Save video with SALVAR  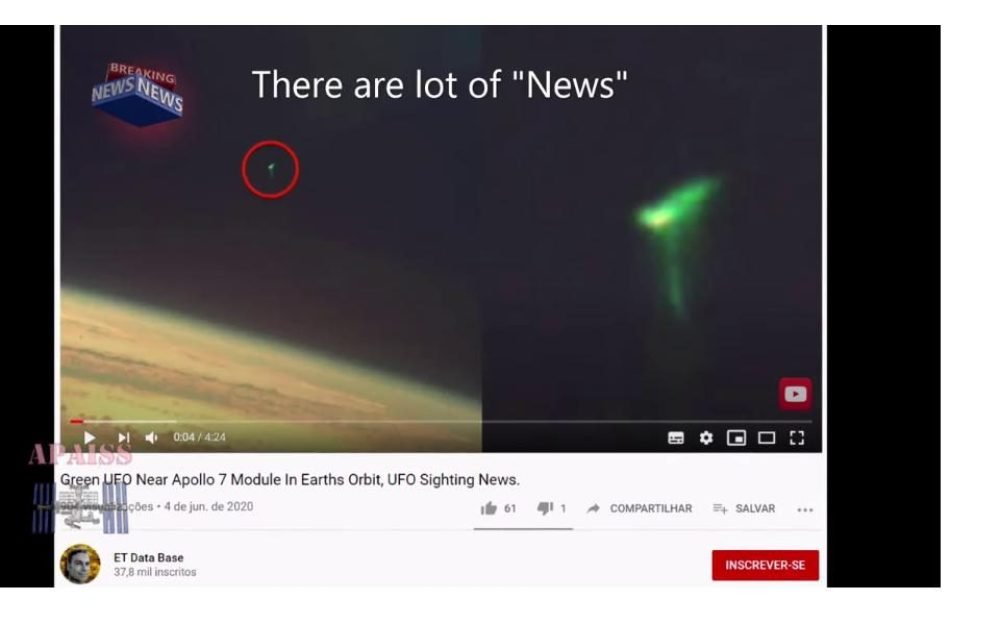(x=744, y=508)
